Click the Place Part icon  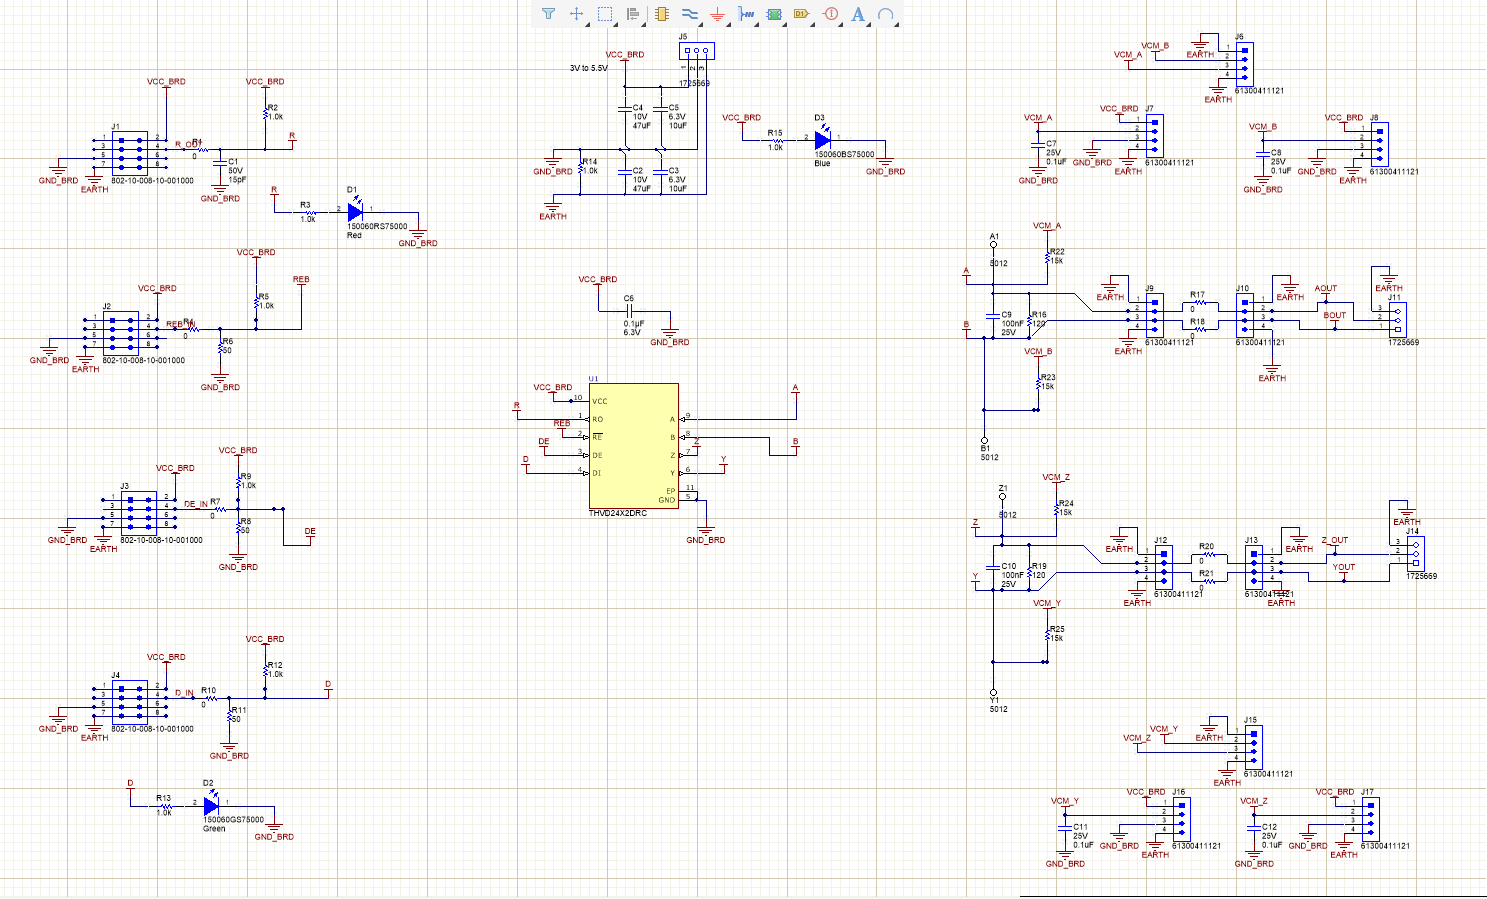[661, 14]
